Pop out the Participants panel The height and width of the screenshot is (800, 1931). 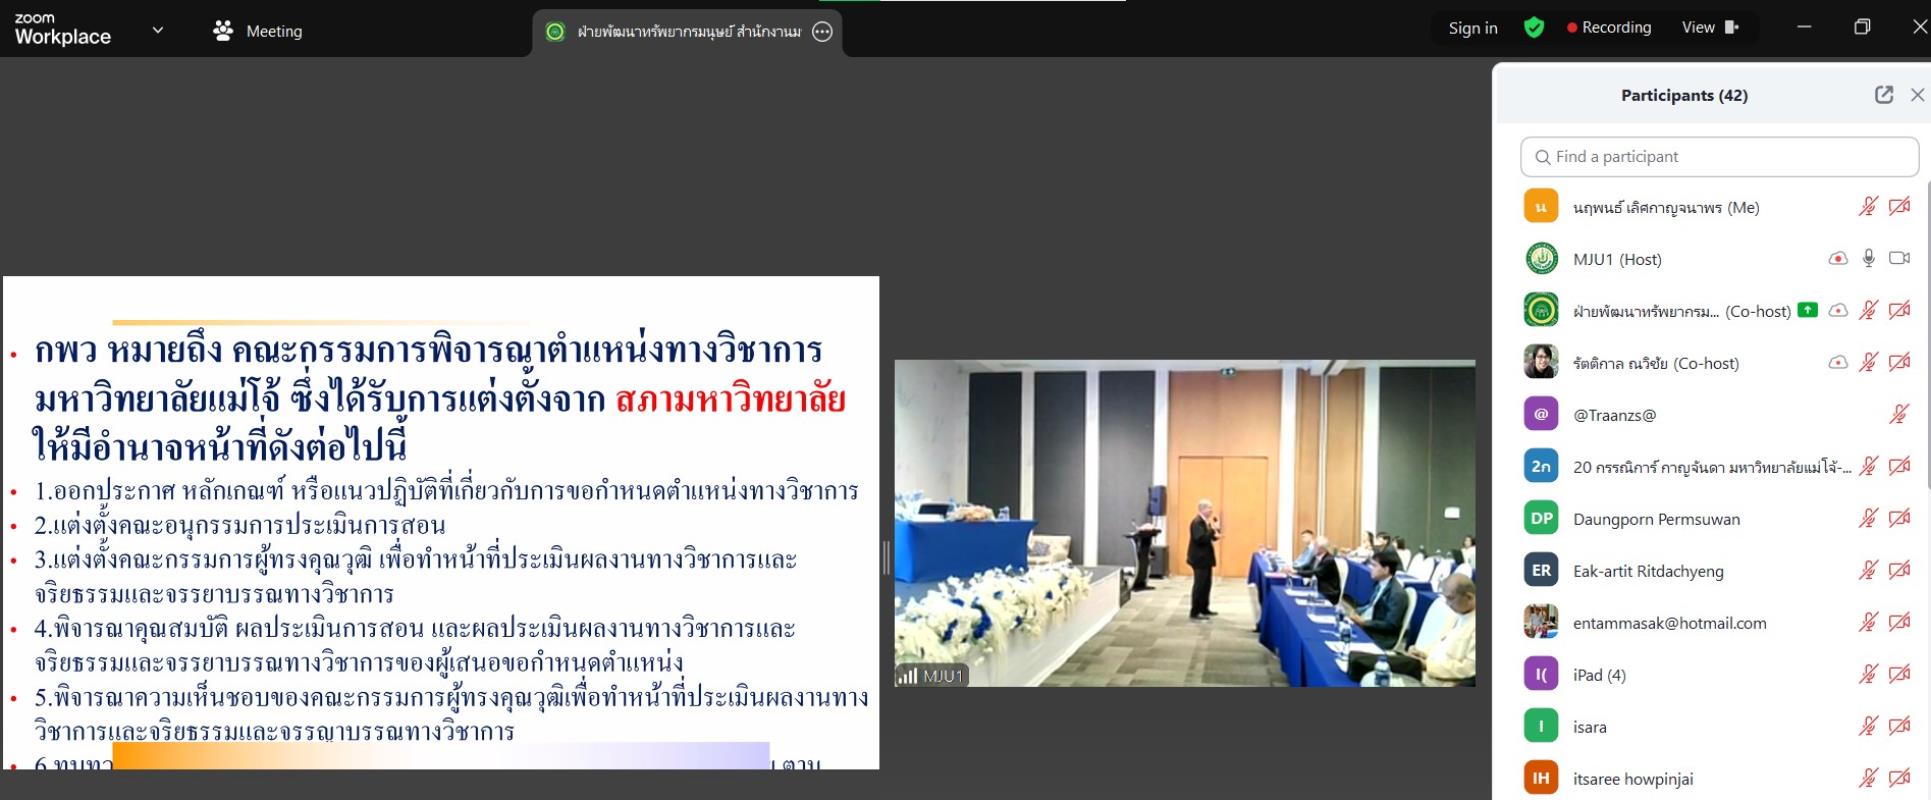point(1883,95)
